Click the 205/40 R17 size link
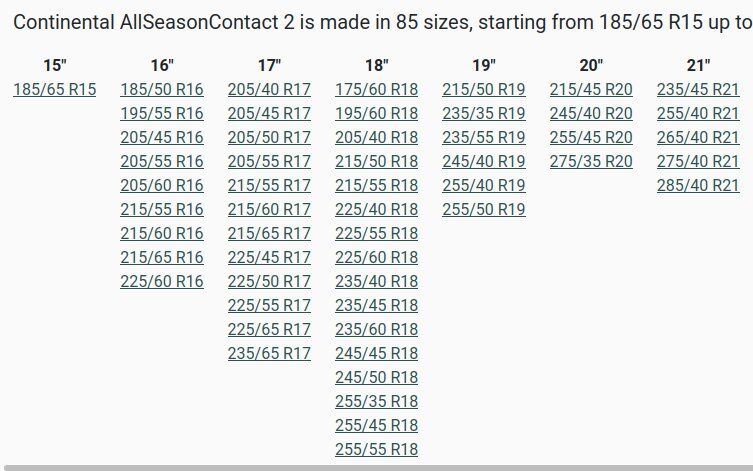753x471 pixels. pos(269,90)
